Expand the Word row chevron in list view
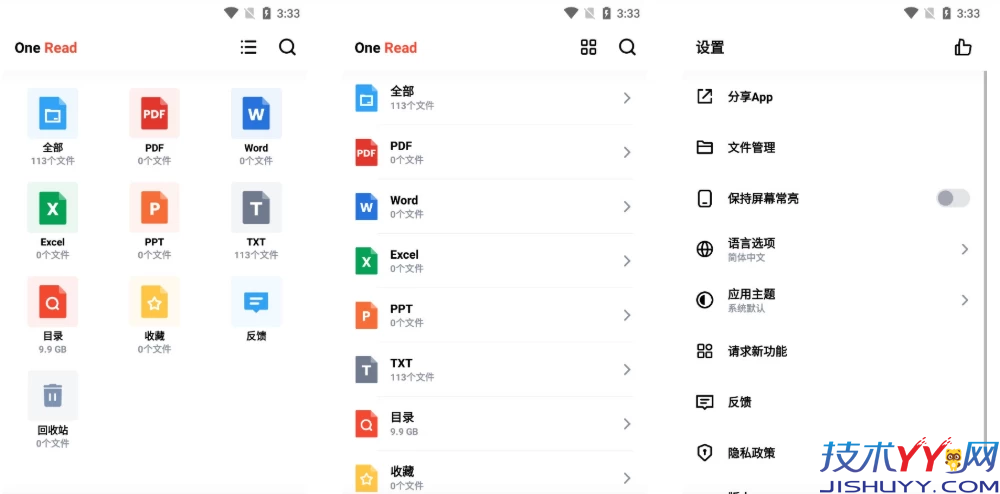Viewport: 1000px width, 494px height. (x=627, y=207)
